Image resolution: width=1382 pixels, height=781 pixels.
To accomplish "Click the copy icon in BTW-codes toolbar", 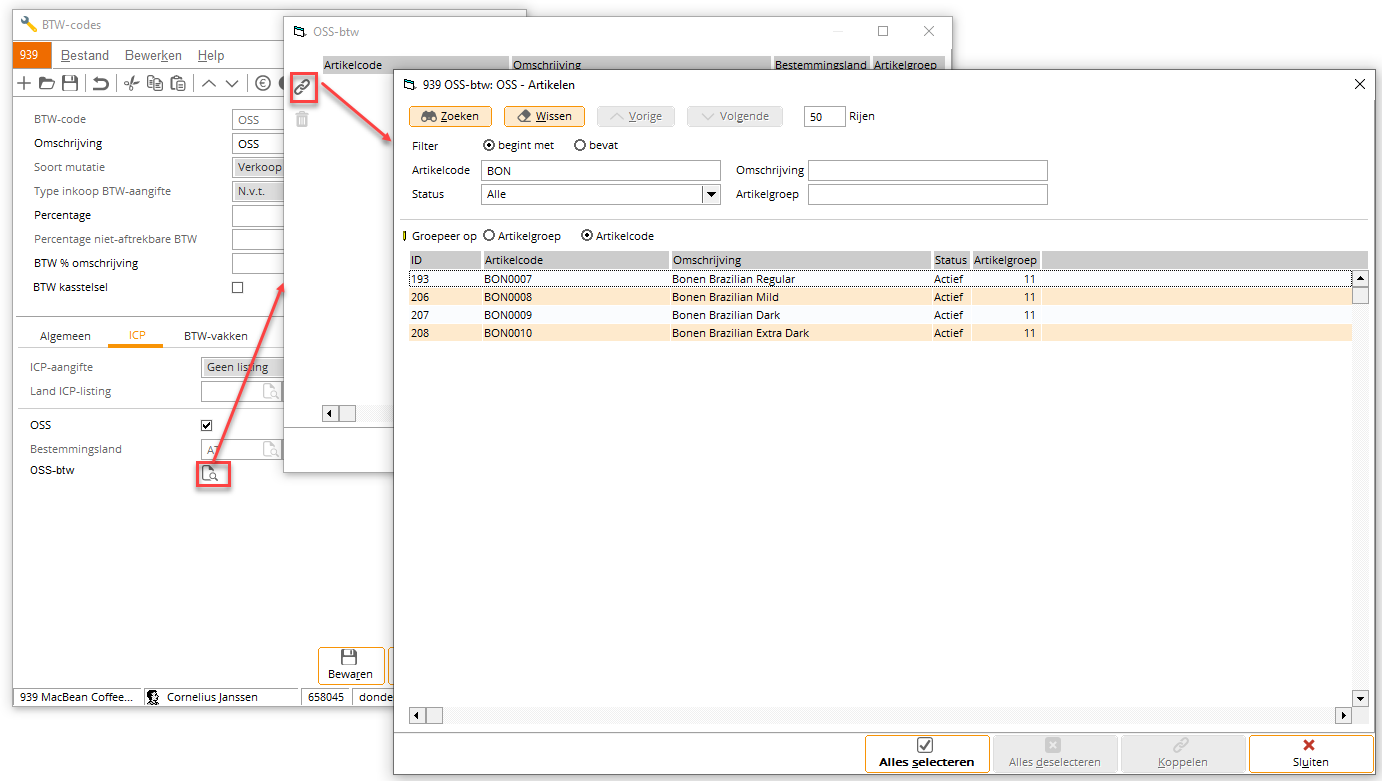I will (155, 83).
